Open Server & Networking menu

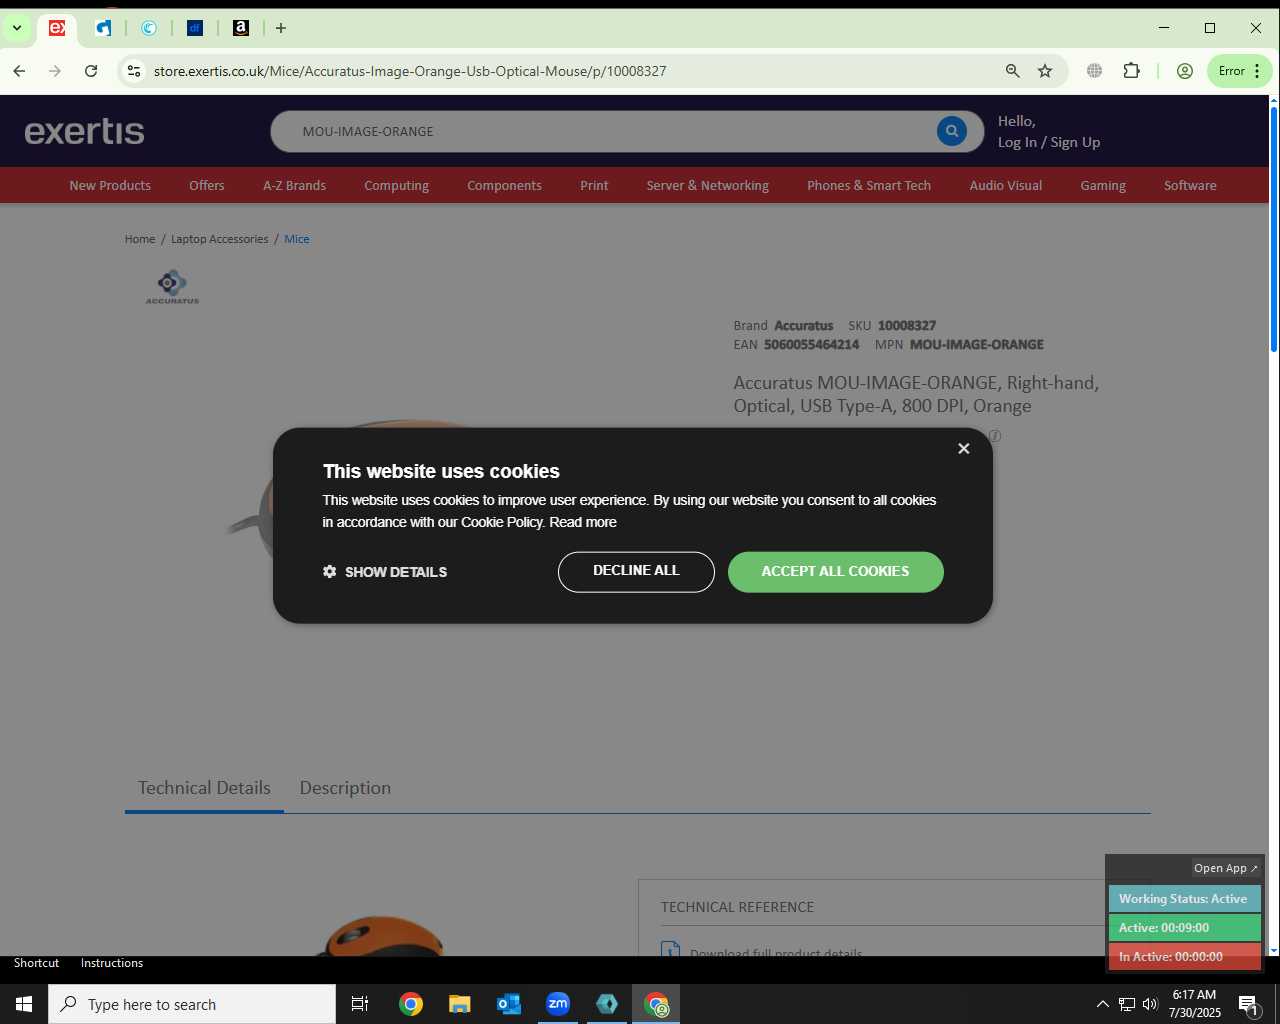pos(707,185)
